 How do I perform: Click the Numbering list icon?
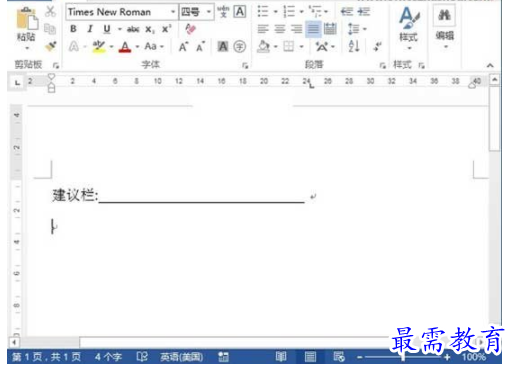289,12
